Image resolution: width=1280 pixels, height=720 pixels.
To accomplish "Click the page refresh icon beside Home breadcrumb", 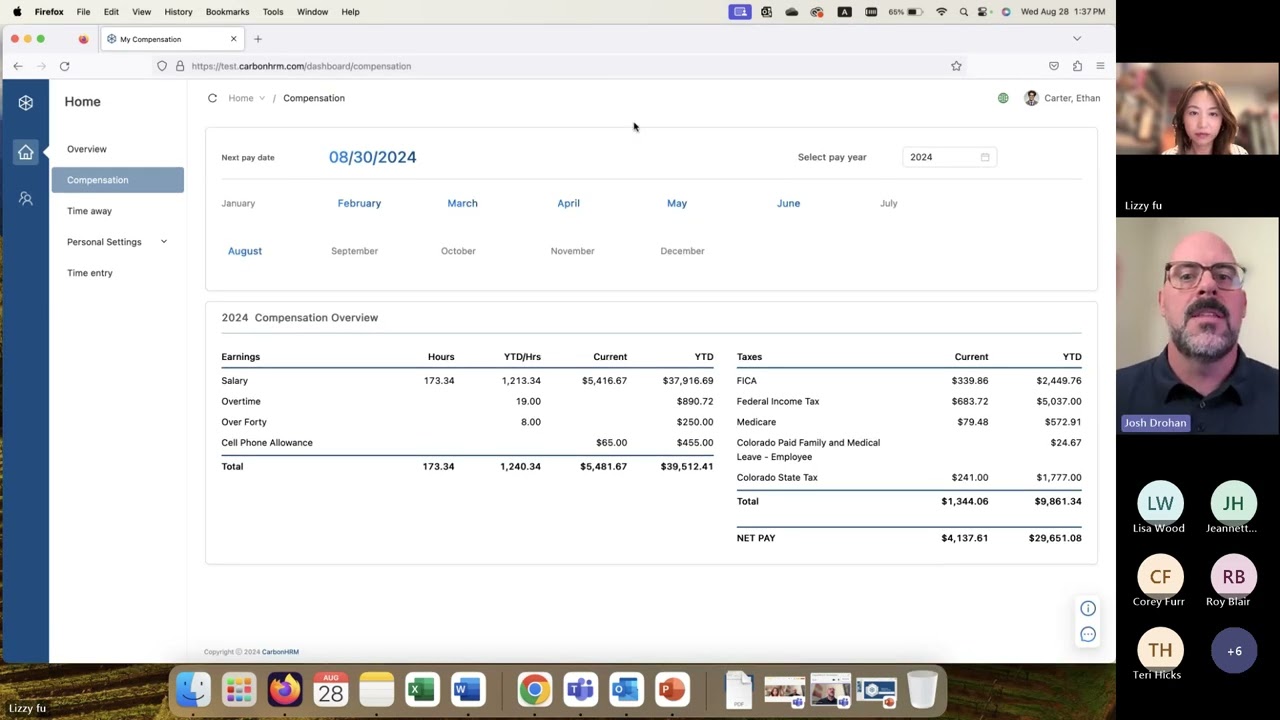I will [212, 98].
